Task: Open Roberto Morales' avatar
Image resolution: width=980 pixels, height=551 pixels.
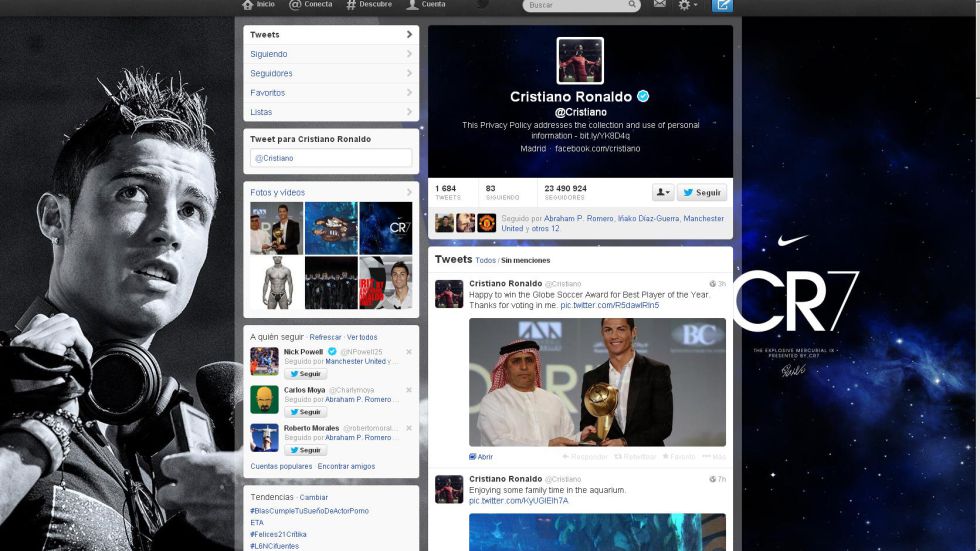Action: (264, 438)
